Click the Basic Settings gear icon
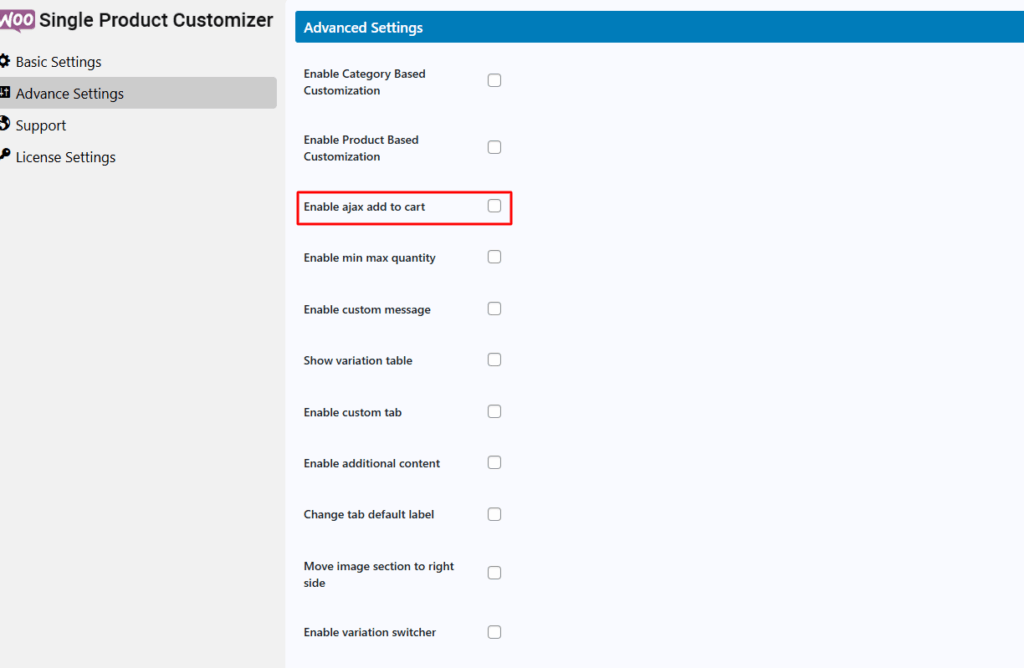Viewport: 1024px width, 668px height. pyautogui.click(x=5, y=61)
